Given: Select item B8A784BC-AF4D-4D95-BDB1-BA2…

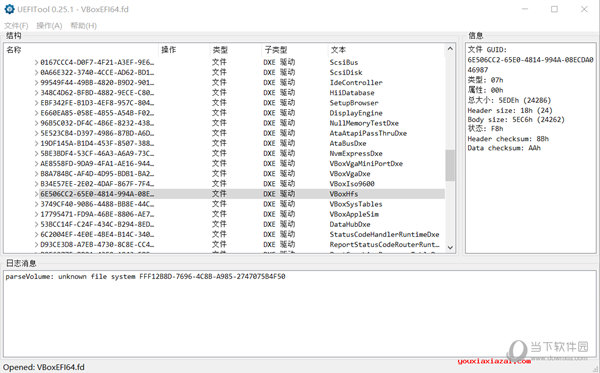Looking at the screenshot, I should pyautogui.click(x=97, y=174).
